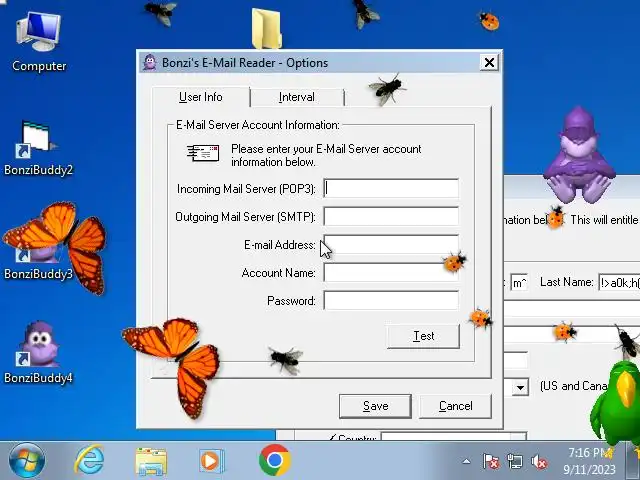640x480 pixels.
Task: Open the Windows Start menu
Action: tap(27, 461)
